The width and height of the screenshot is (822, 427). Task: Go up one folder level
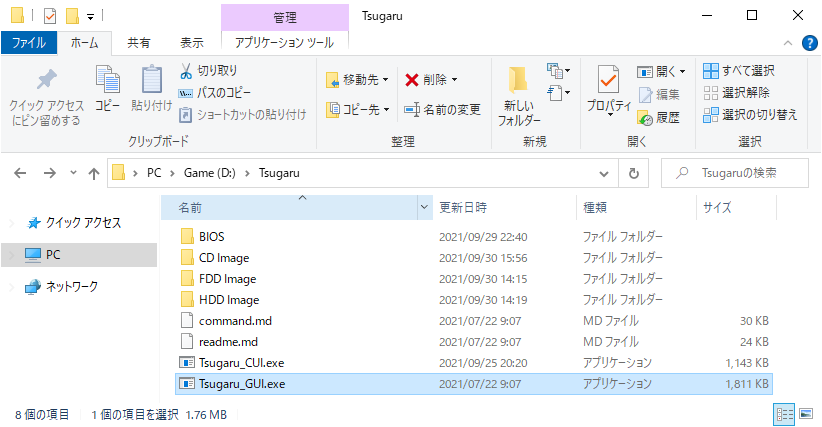tap(94, 173)
